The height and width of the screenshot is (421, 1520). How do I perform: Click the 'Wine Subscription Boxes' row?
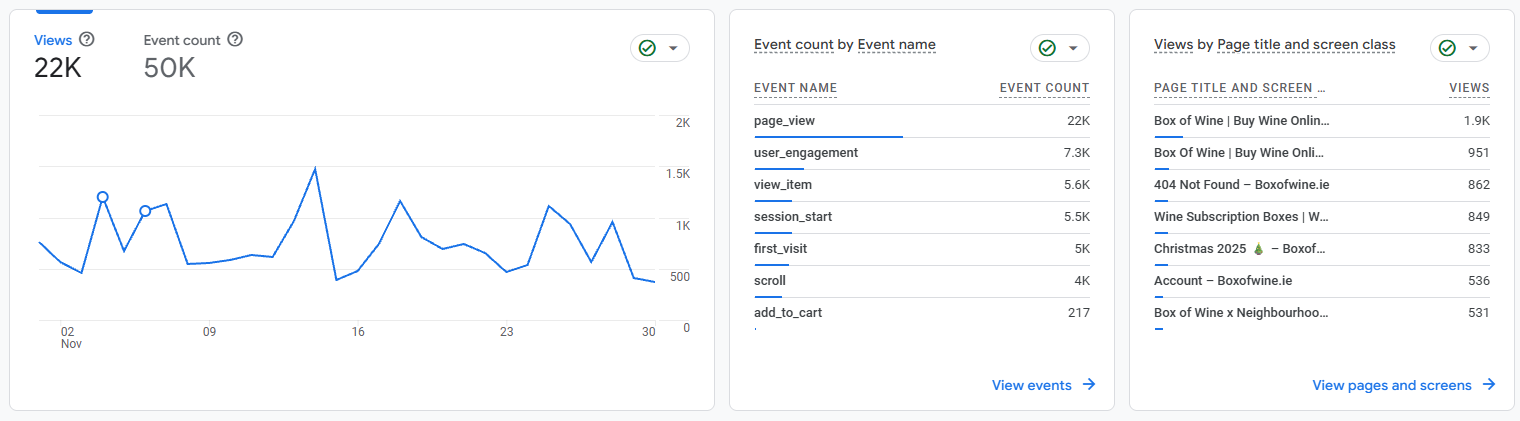click(x=1322, y=217)
